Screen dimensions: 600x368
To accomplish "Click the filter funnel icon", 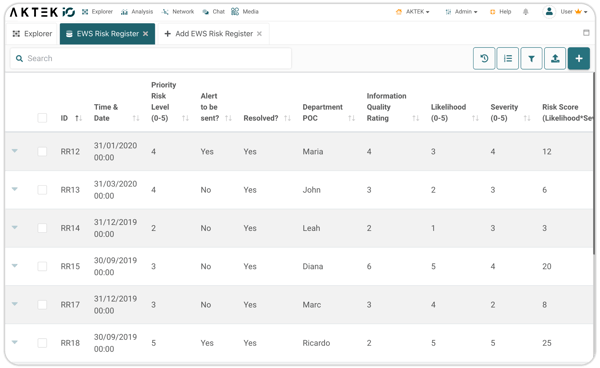I will pos(532,59).
